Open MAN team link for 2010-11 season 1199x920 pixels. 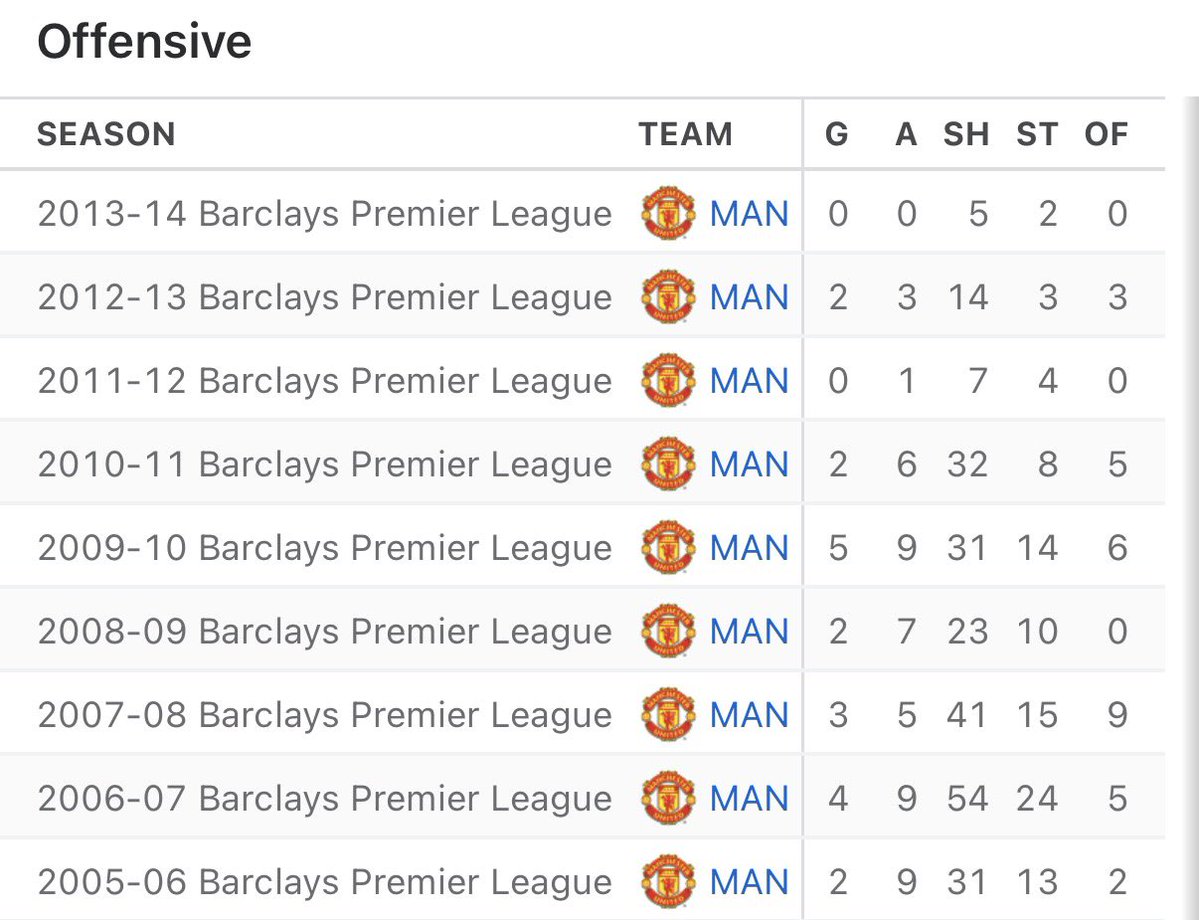[x=749, y=464]
